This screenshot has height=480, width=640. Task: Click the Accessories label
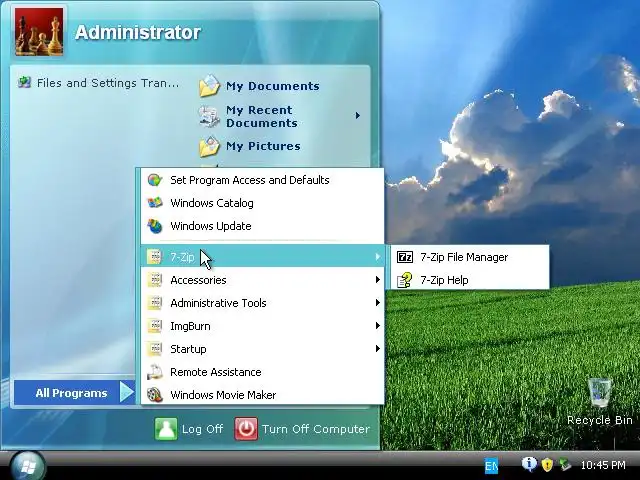(x=198, y=280)
